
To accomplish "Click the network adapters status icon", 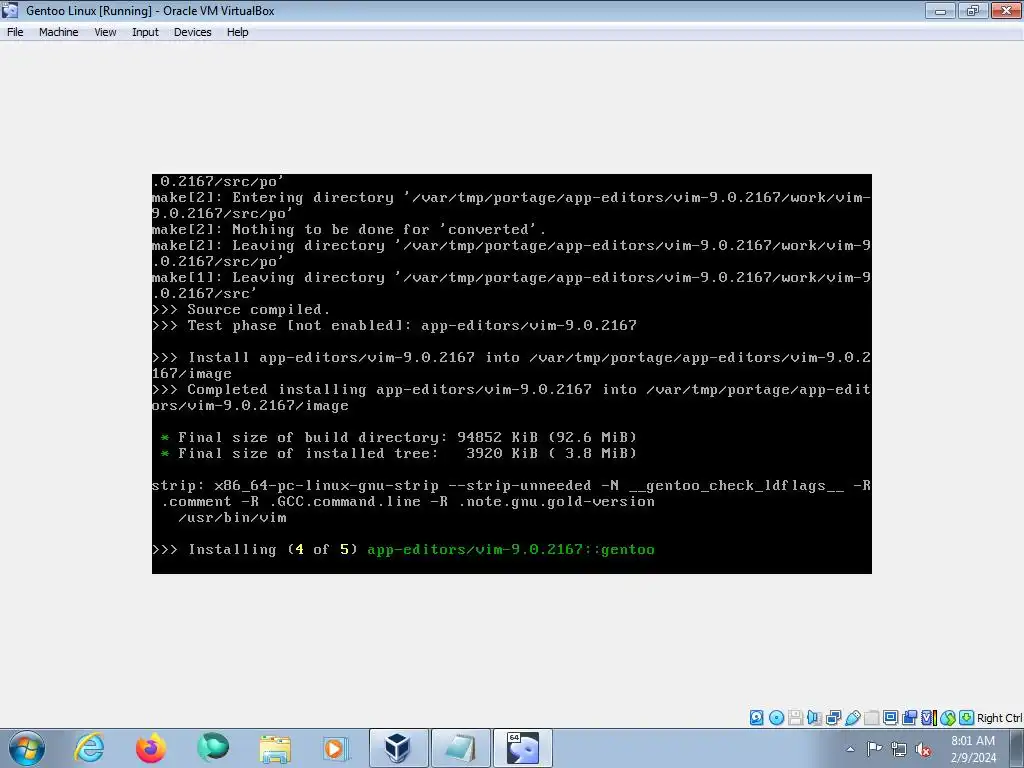I will coord(833,718).
